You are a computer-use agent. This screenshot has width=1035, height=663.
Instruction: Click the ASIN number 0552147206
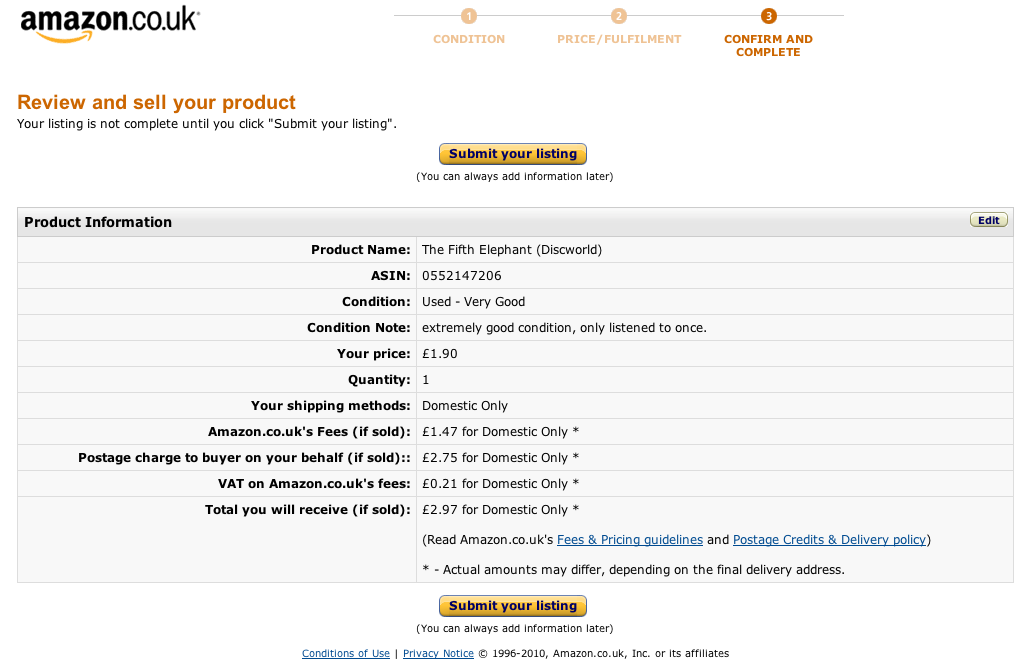tap(462, 276)
